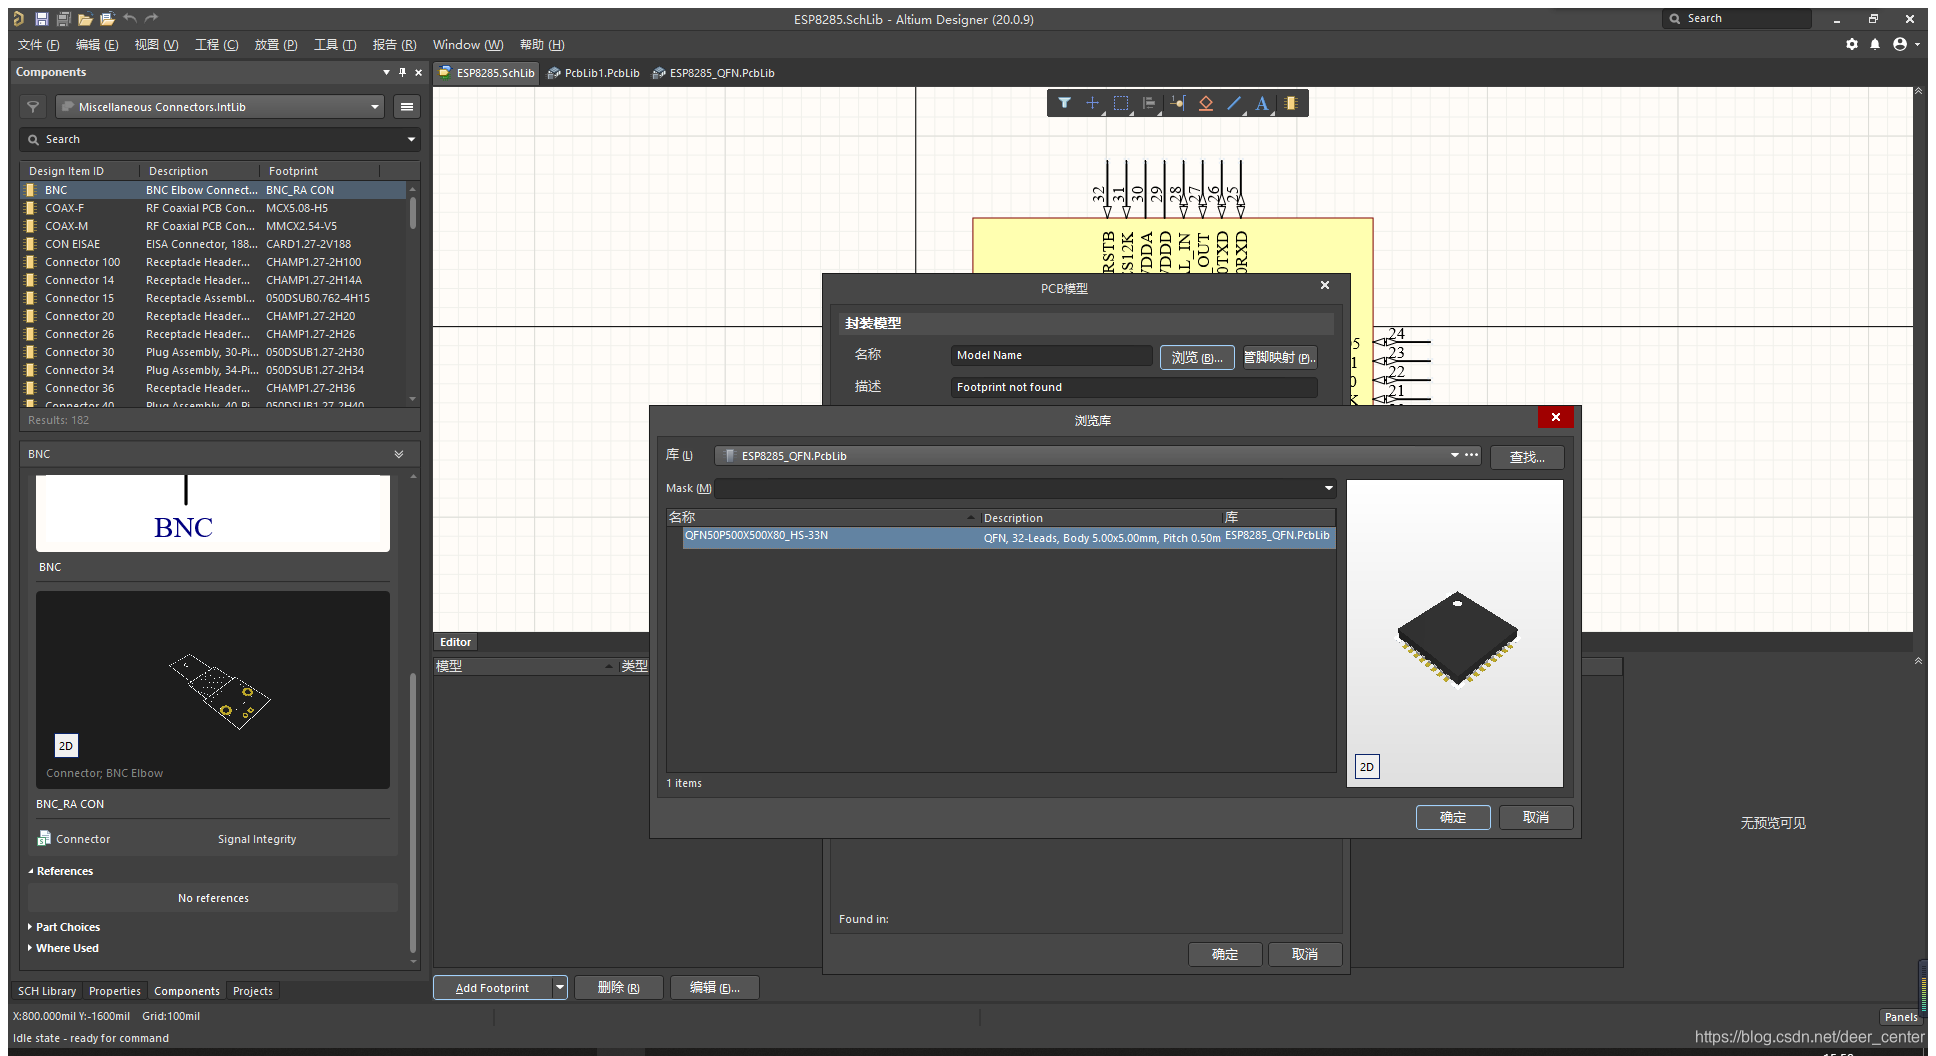The width and height of the screenshot is (1936, 1056).
Task: Toggle 2D view in BNC model preview
Action: tap(66, 746)
